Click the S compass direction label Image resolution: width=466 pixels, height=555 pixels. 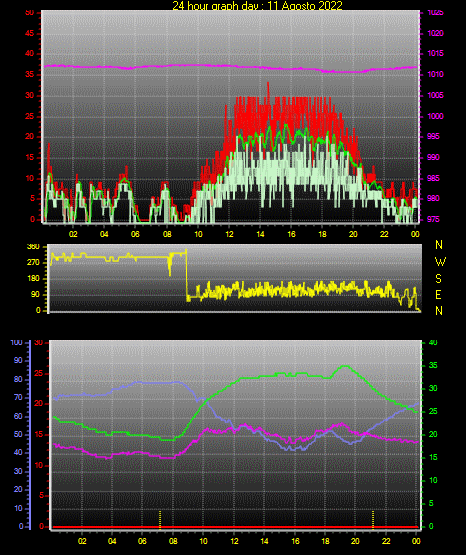pyautogui.click(x=439, y=279)
